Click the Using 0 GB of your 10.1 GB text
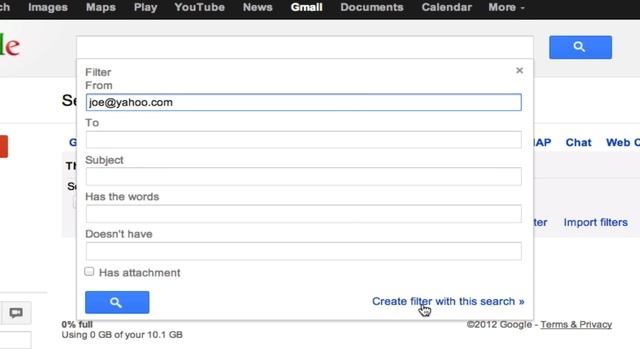640x360 pixels. click(122, 335)
